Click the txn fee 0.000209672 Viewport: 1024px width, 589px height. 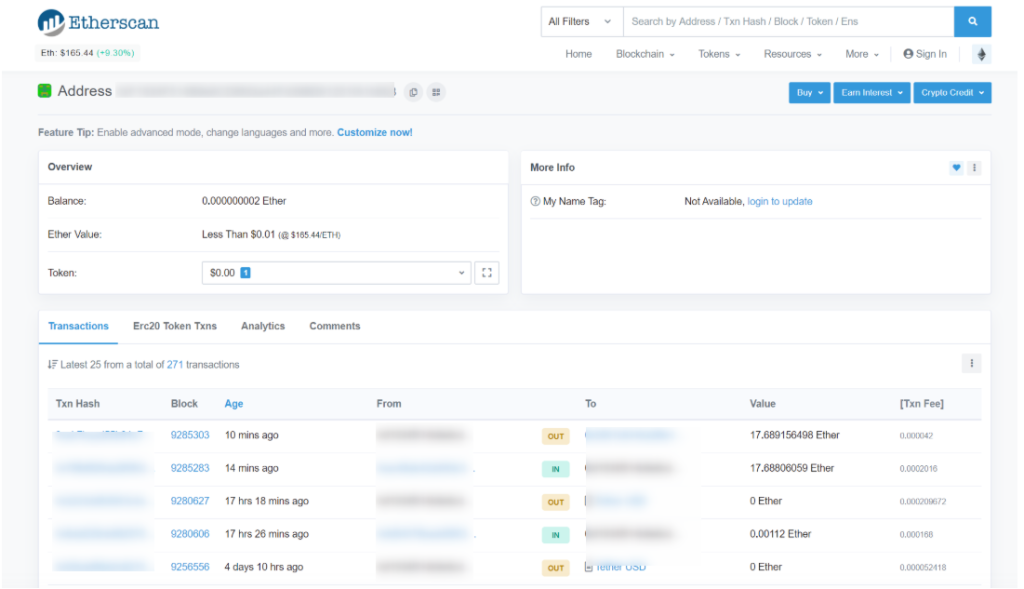click(x=923, y=501)
